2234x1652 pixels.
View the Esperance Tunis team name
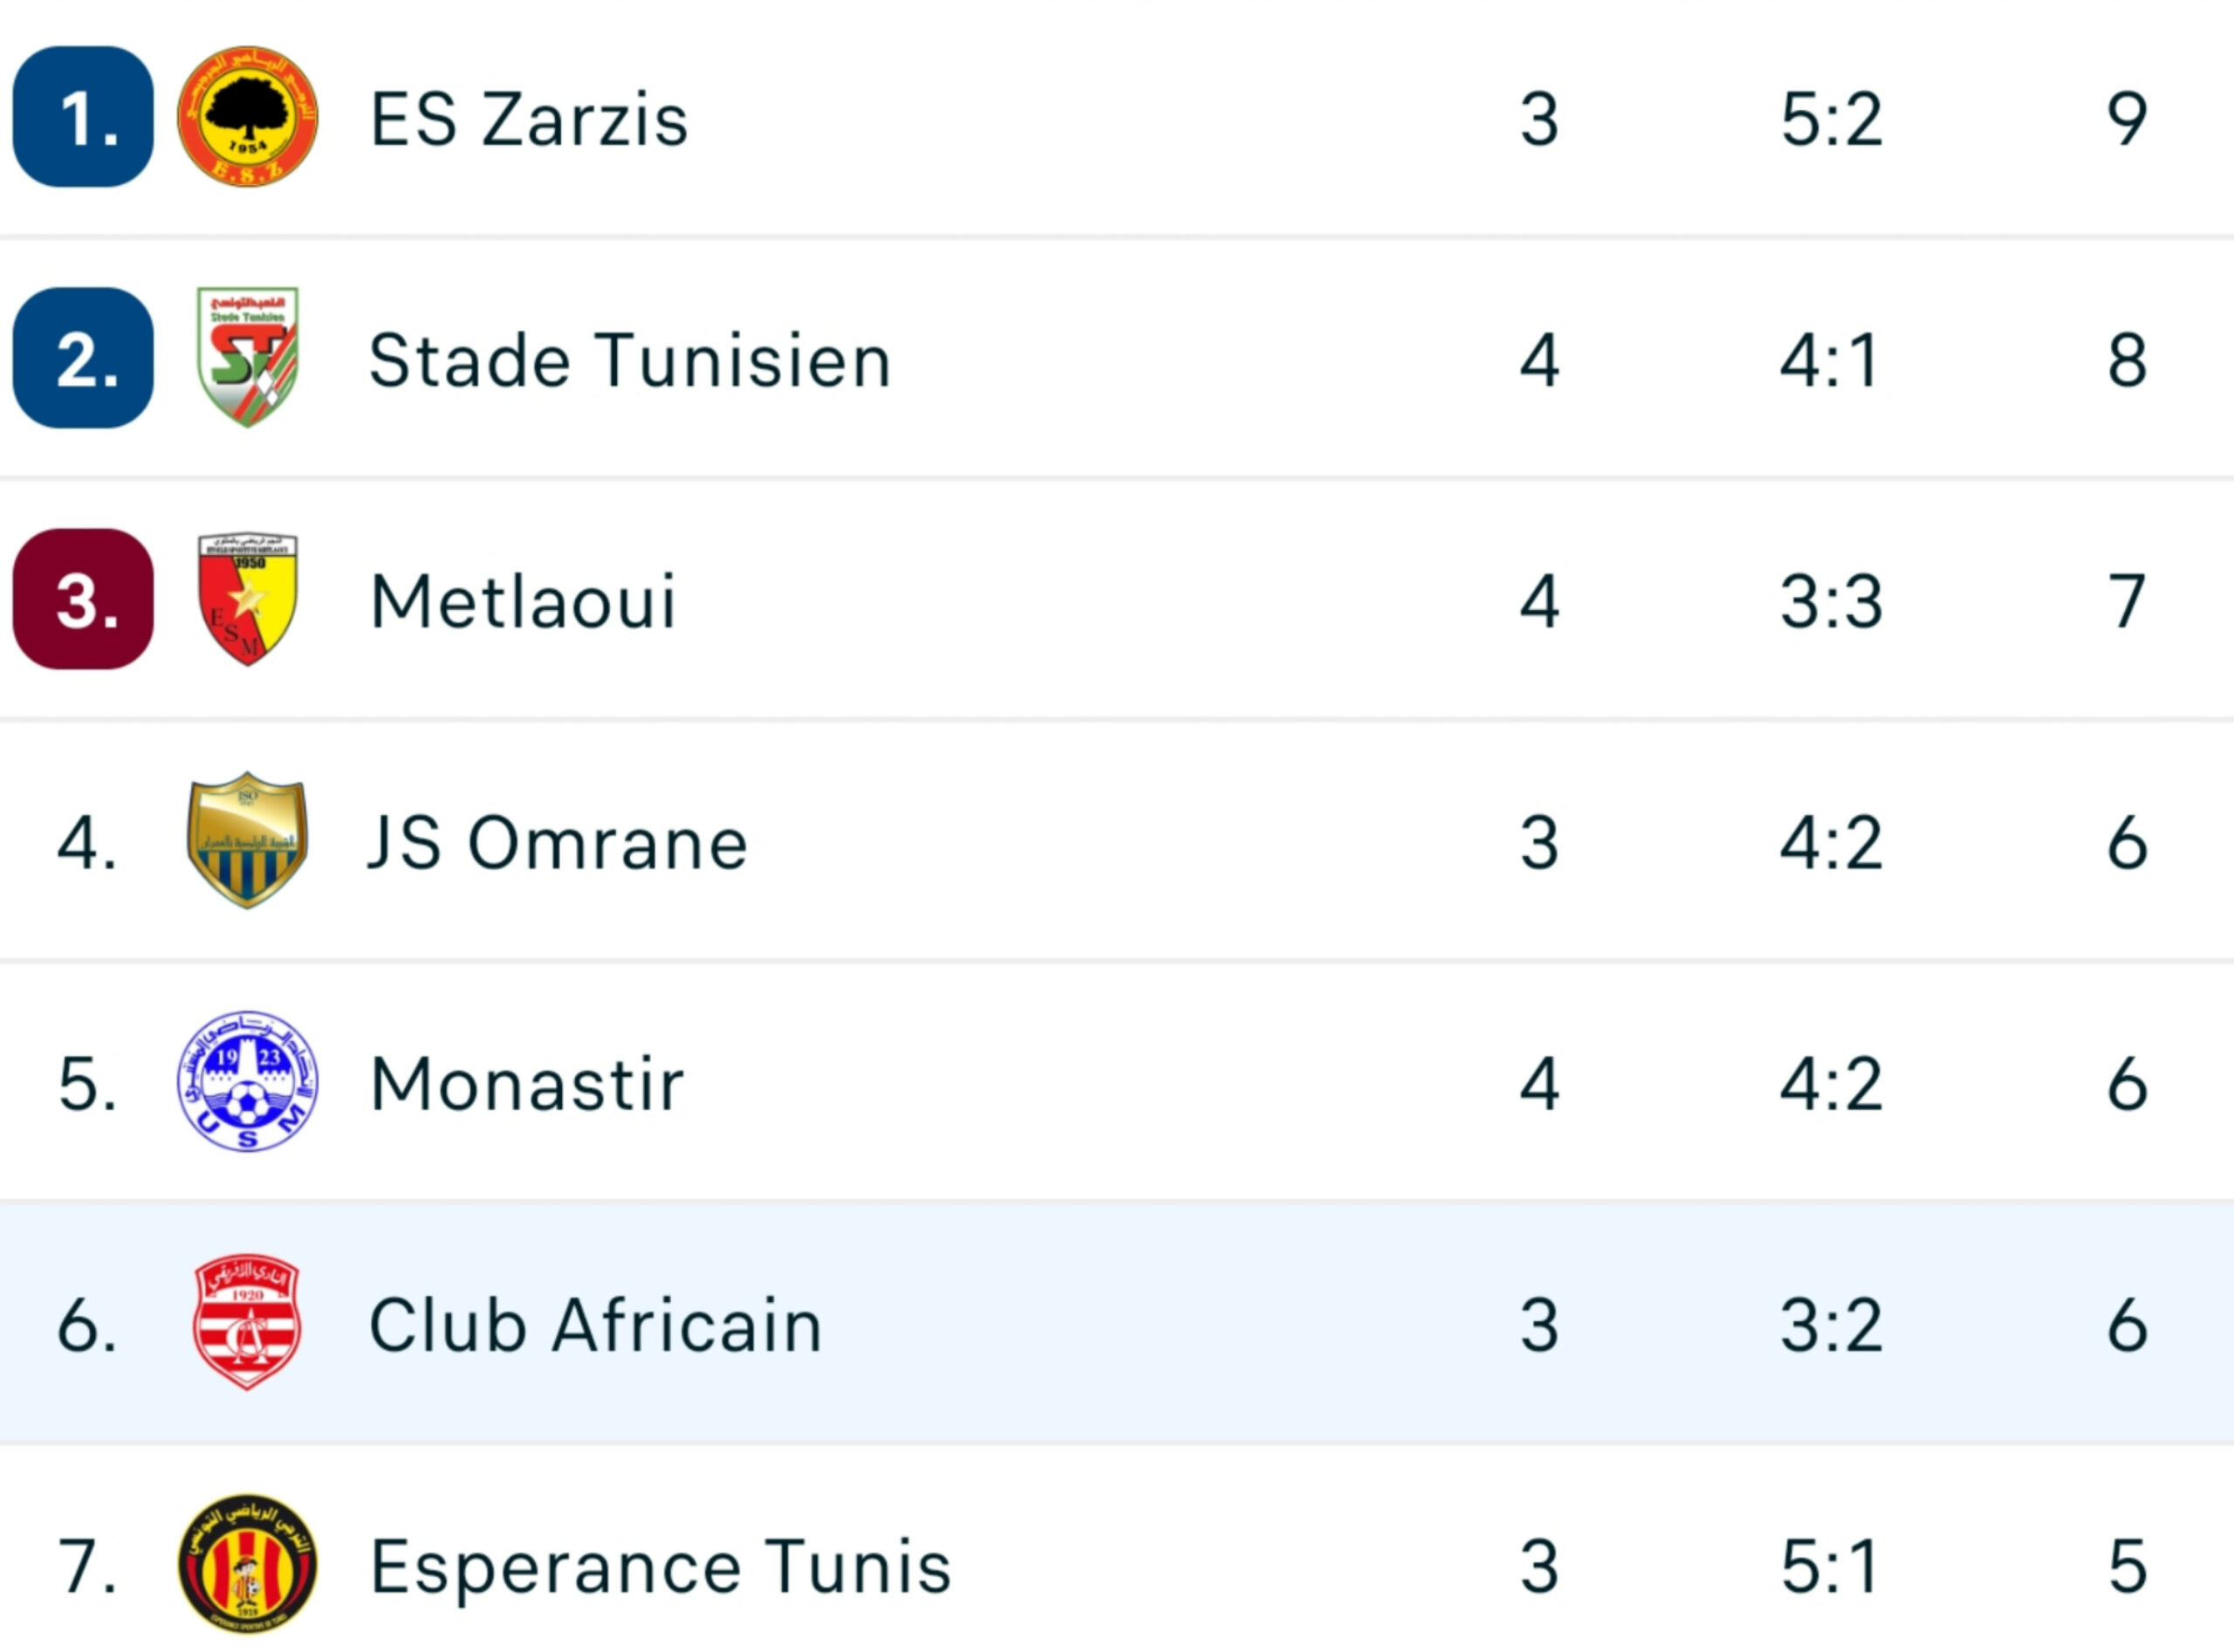pyautogui.click(x=661, y=1567)
